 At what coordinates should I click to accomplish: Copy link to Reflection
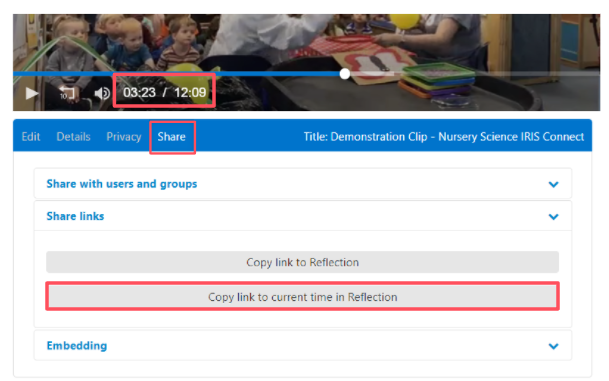(303, 262)
